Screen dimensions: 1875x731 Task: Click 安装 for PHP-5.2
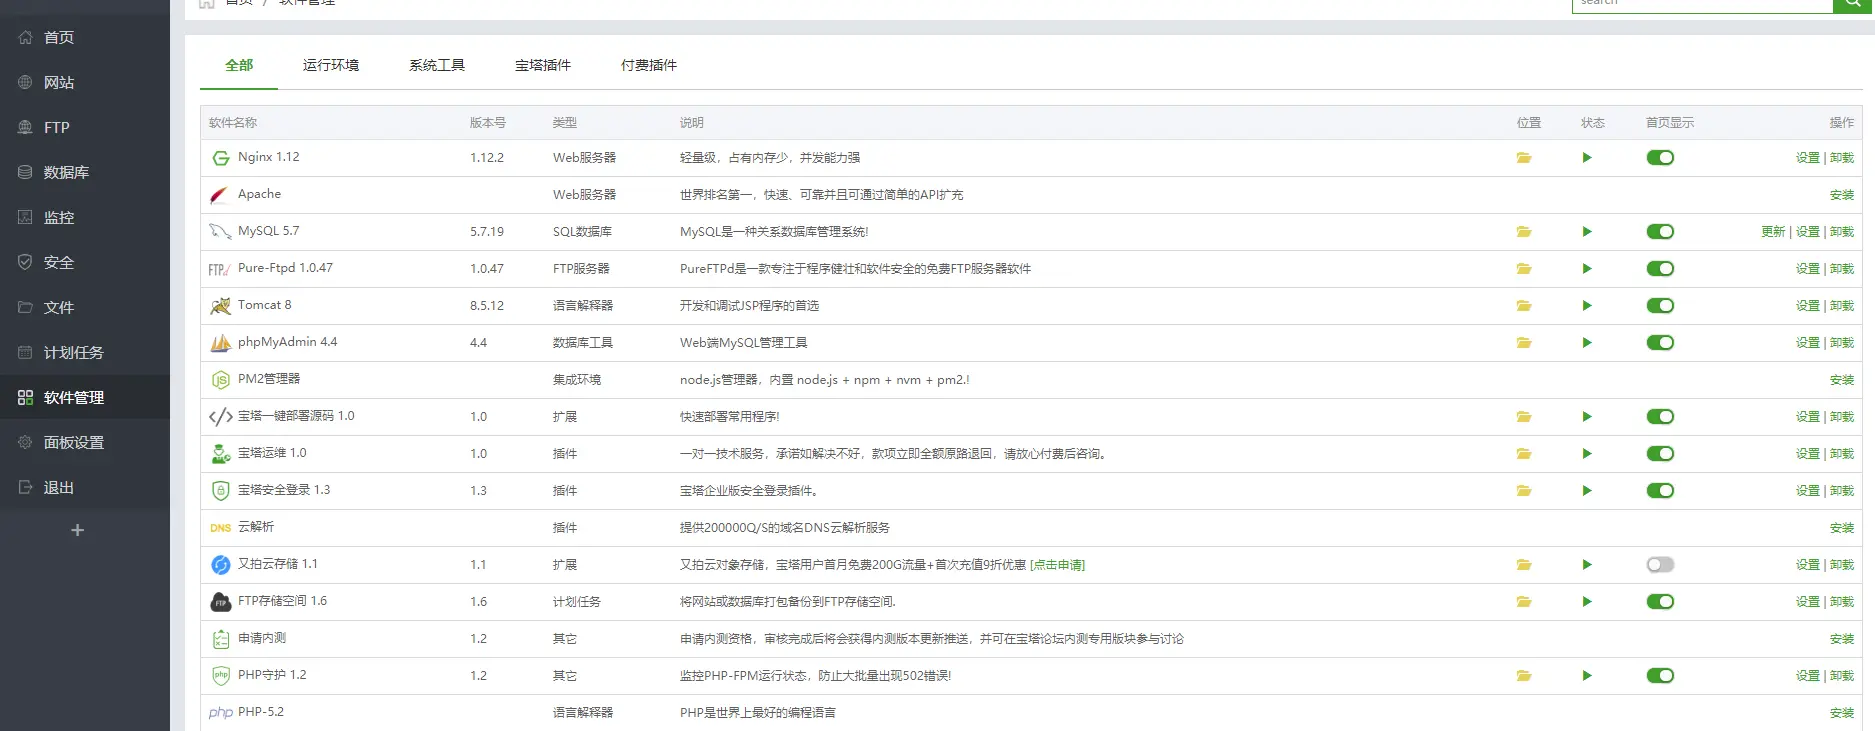[x=1842, y=713]
